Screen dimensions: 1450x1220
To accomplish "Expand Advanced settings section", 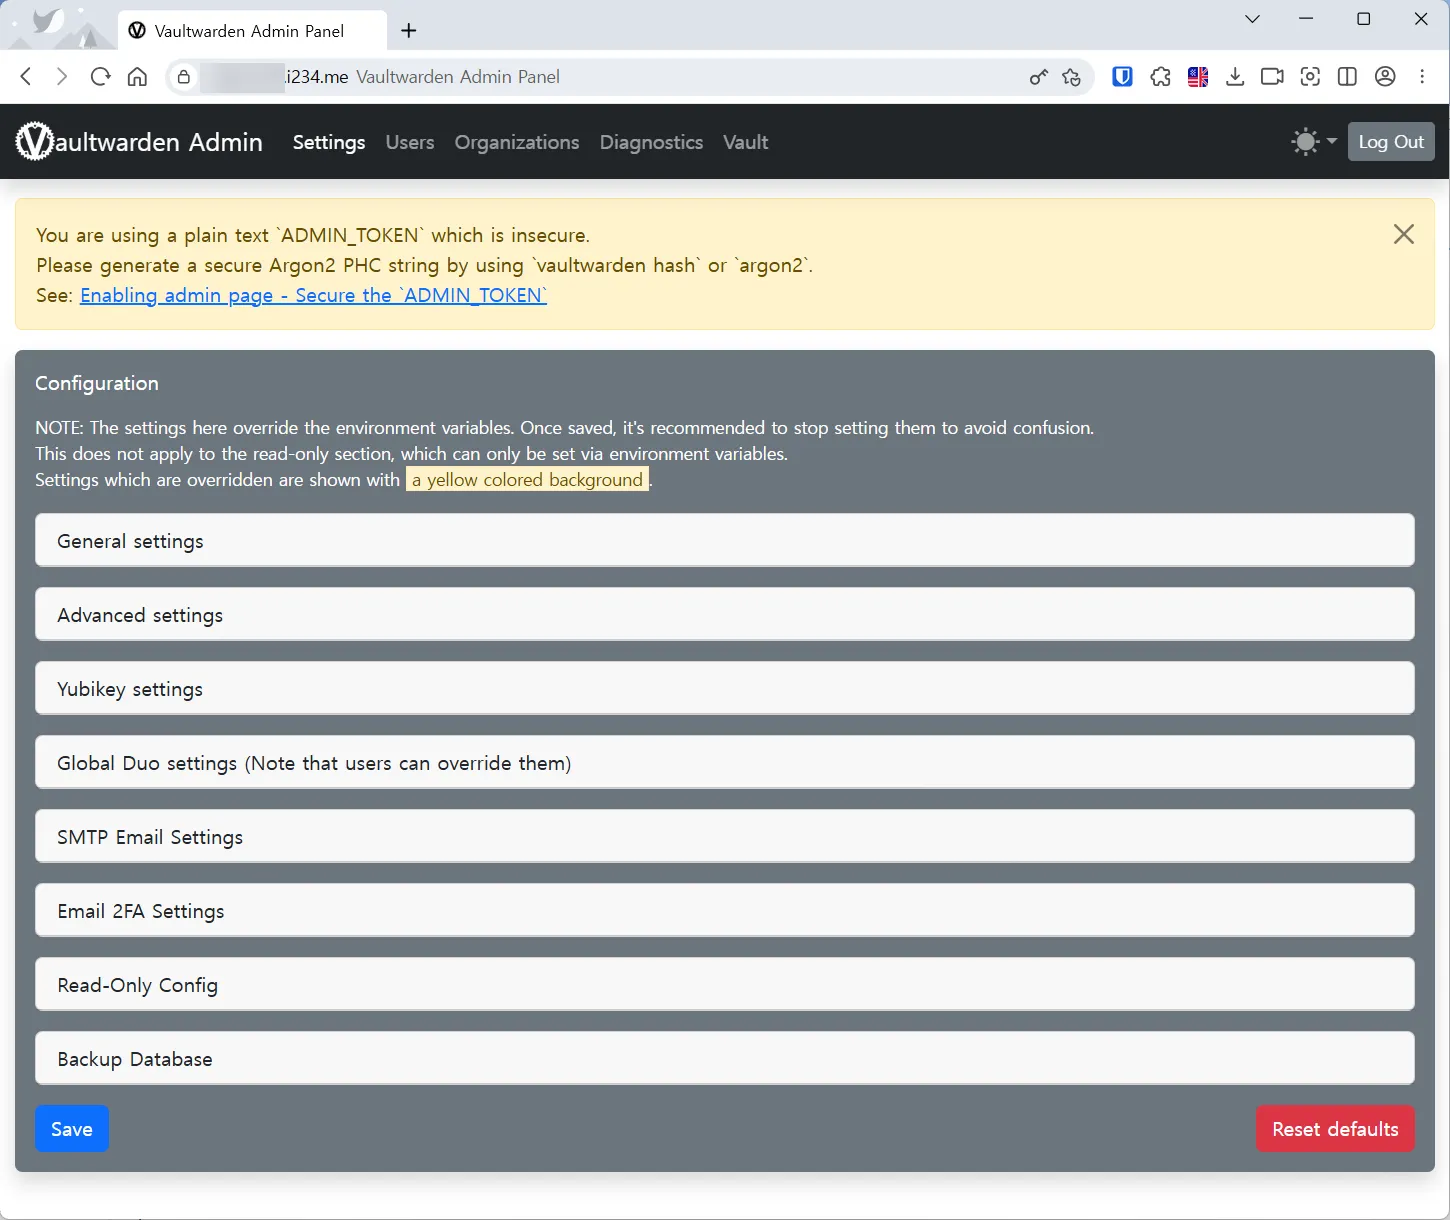I will coord(725,615).
